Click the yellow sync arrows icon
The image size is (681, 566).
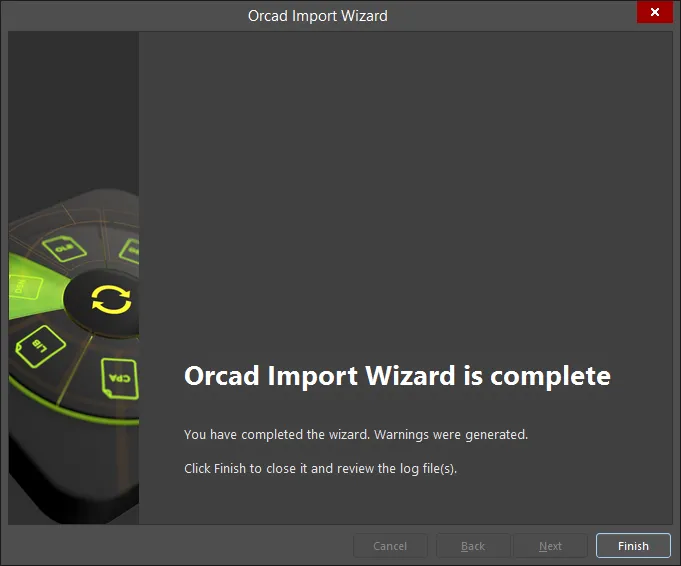tap(111, 300)
